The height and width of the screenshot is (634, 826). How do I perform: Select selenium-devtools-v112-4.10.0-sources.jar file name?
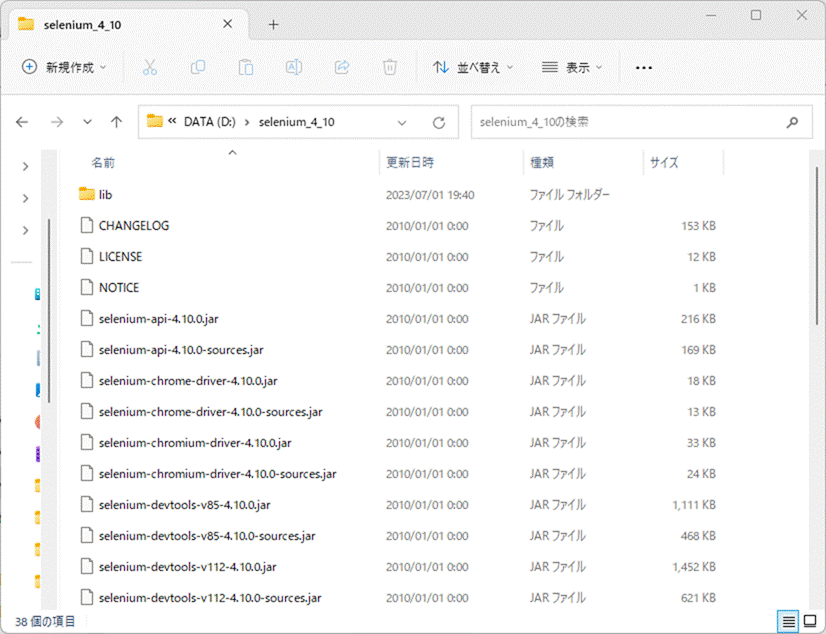[x=210, y=599]
